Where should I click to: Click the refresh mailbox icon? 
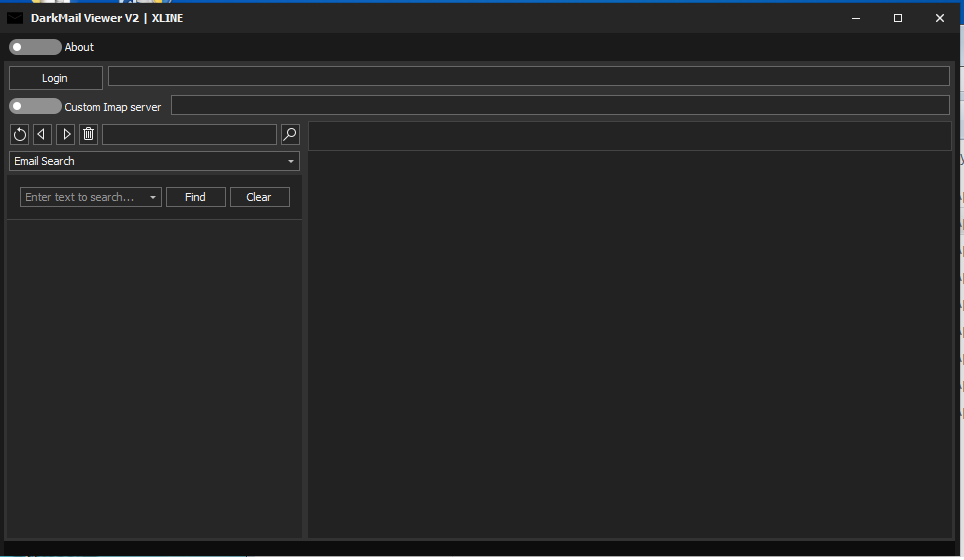tap(19, 134)
